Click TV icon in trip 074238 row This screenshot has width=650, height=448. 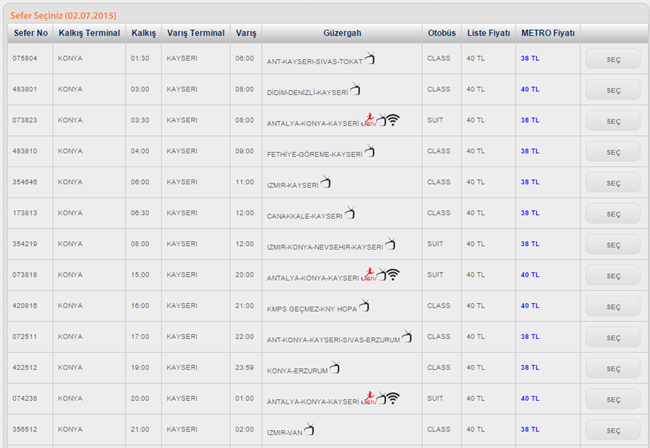(x=381, y=398)
